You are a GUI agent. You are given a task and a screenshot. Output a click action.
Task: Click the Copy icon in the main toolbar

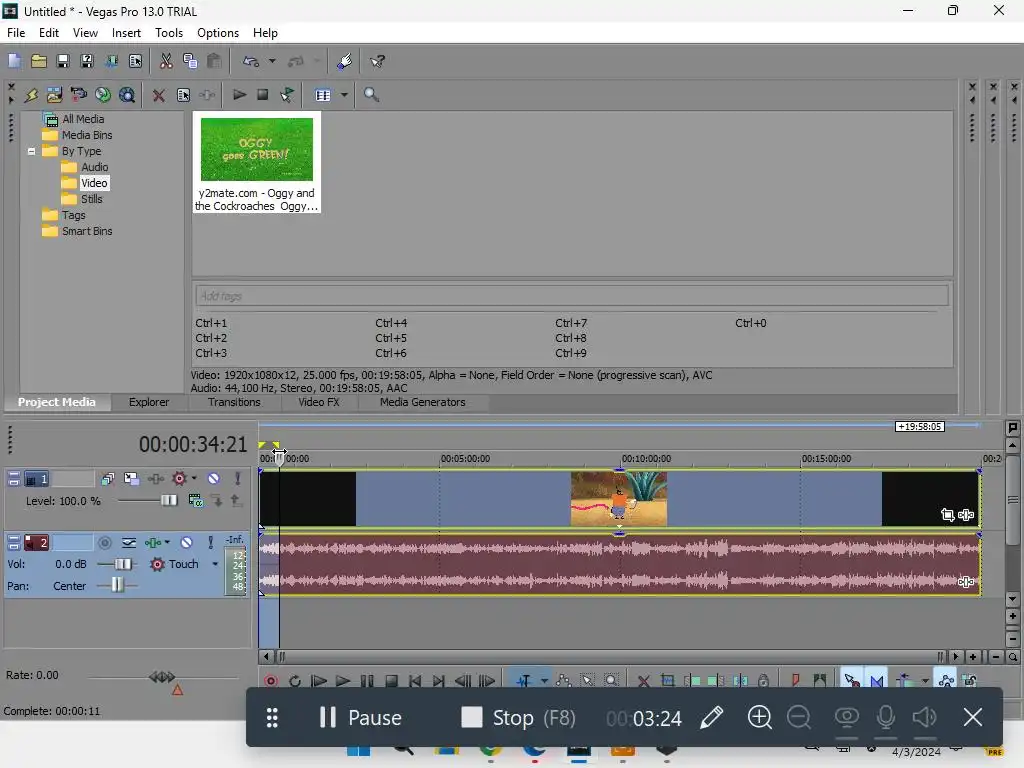coord(190,61)
